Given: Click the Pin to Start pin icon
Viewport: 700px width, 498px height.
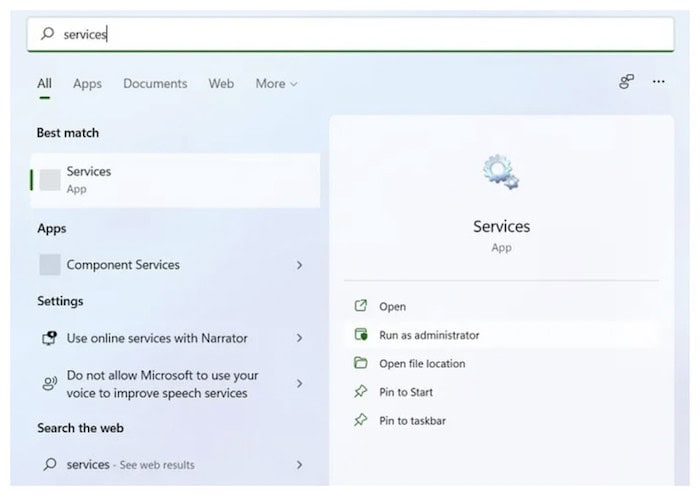Looking at the screenshot, I should tap(361, 391).
